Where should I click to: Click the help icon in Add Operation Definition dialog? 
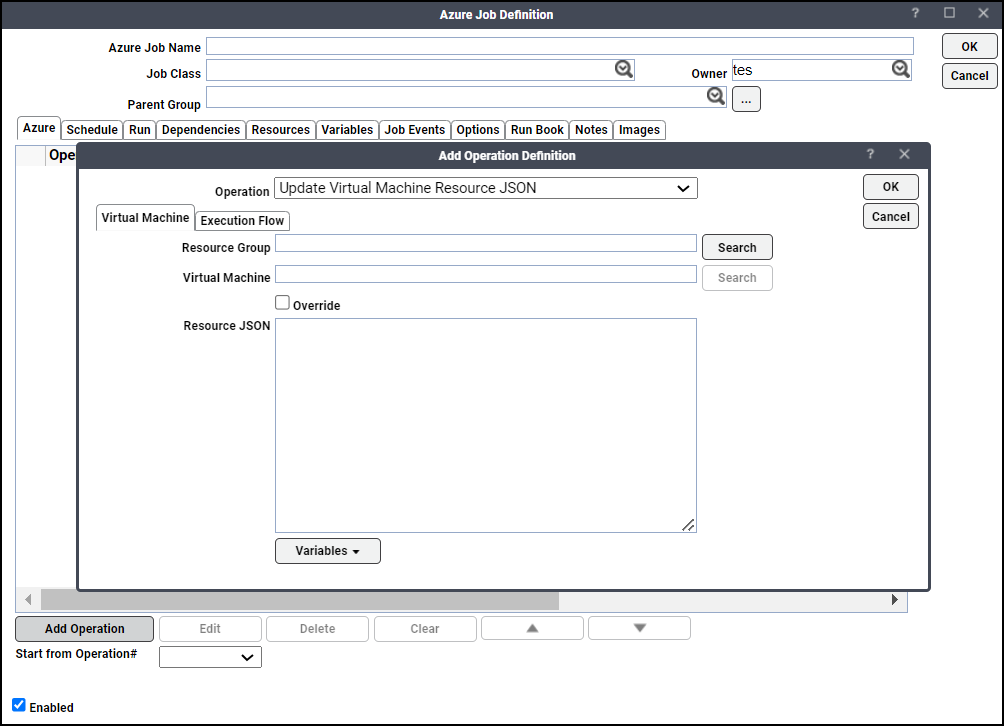(870, 154)
